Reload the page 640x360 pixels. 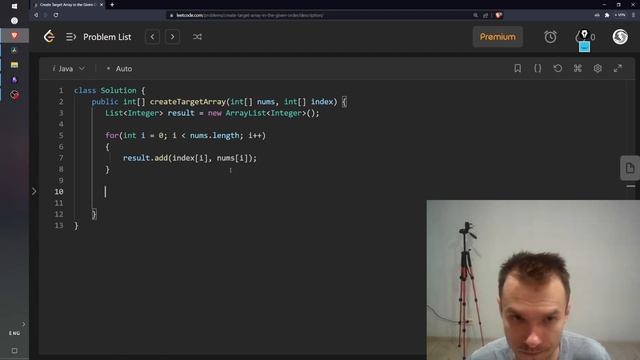(56, 15)
